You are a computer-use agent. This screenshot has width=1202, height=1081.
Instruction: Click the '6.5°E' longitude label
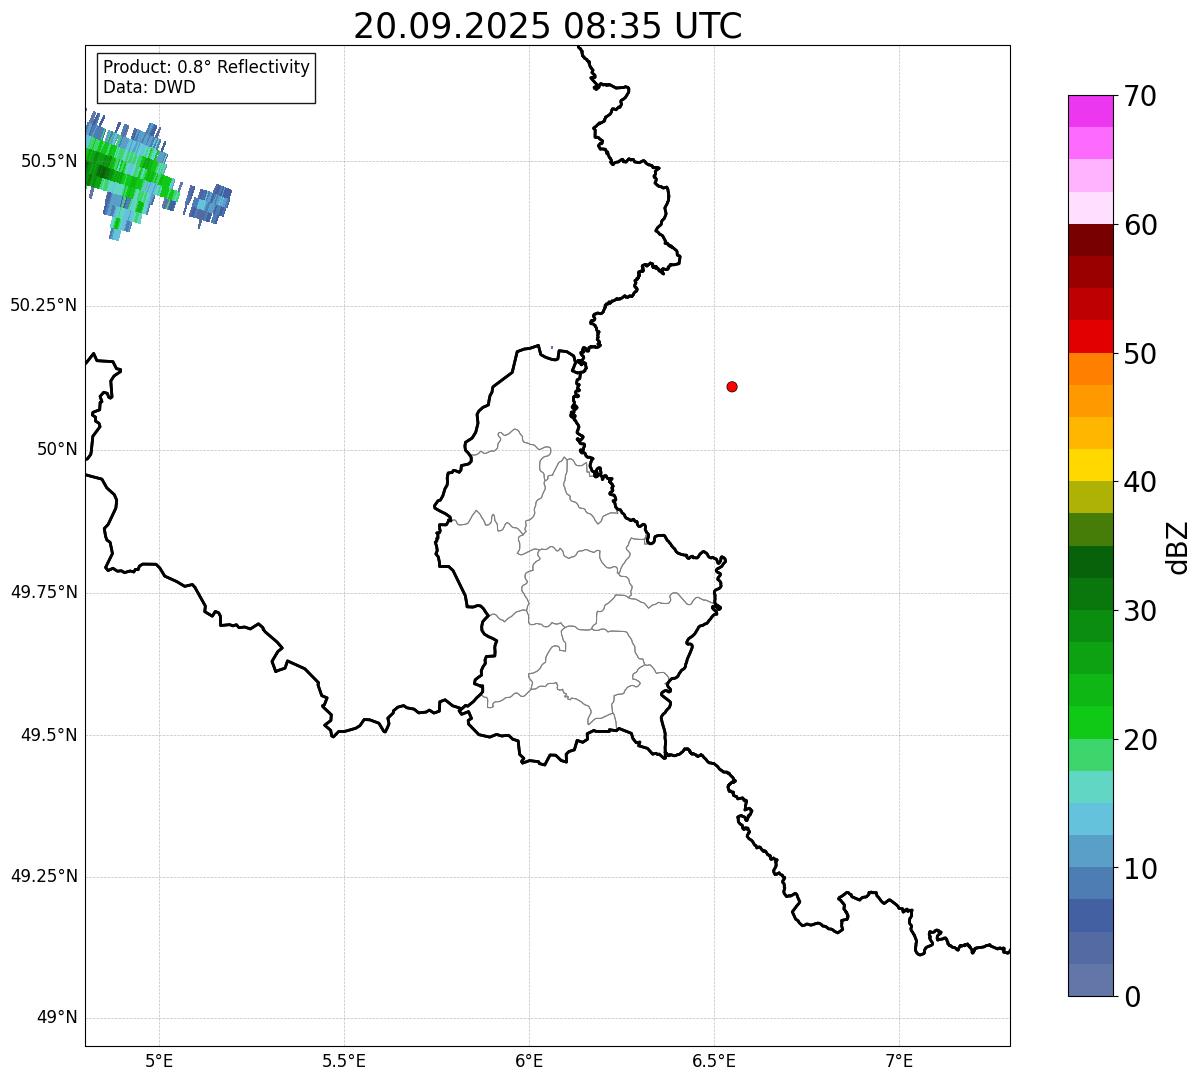coord(714,1061)
